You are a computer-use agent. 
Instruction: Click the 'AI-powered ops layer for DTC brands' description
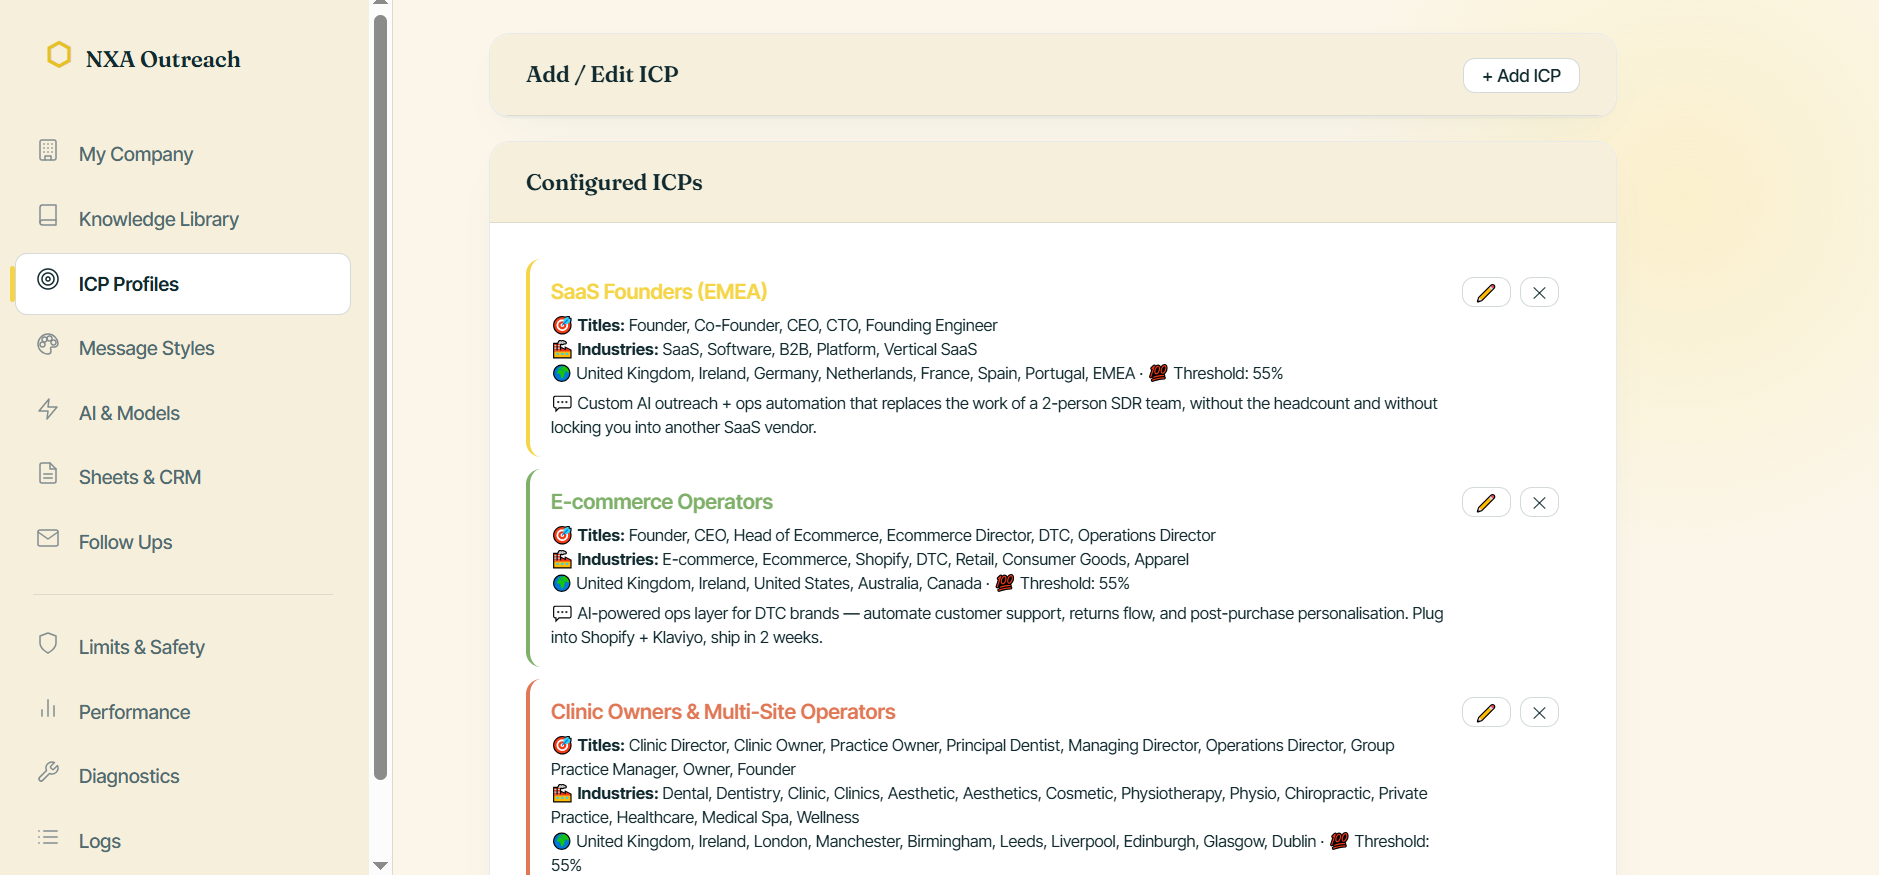(x=997, y=625)
